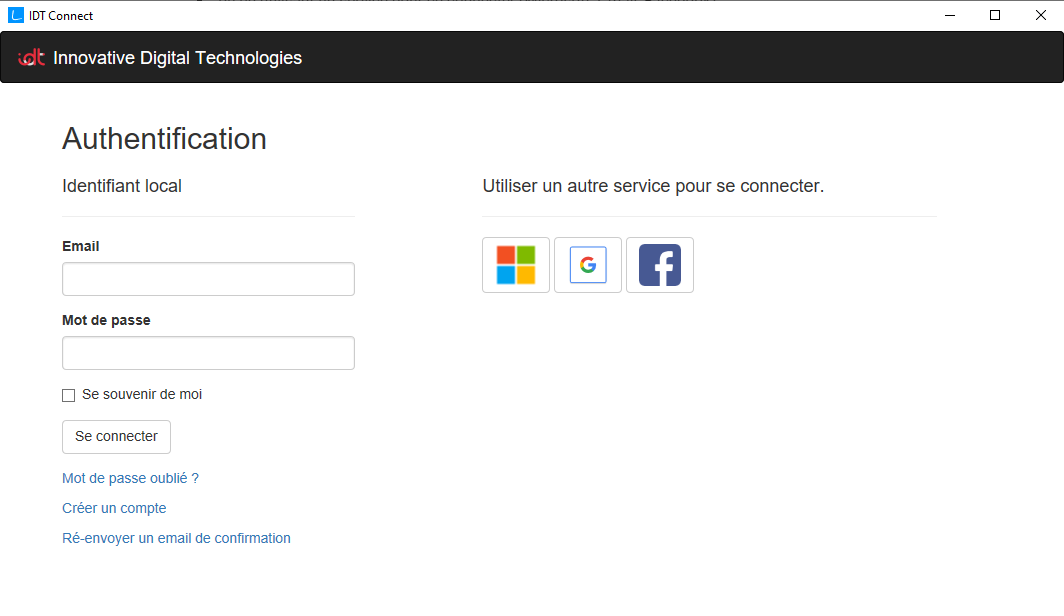
Task: Click the bold 'Email' field label
Action: coord(81,246)
